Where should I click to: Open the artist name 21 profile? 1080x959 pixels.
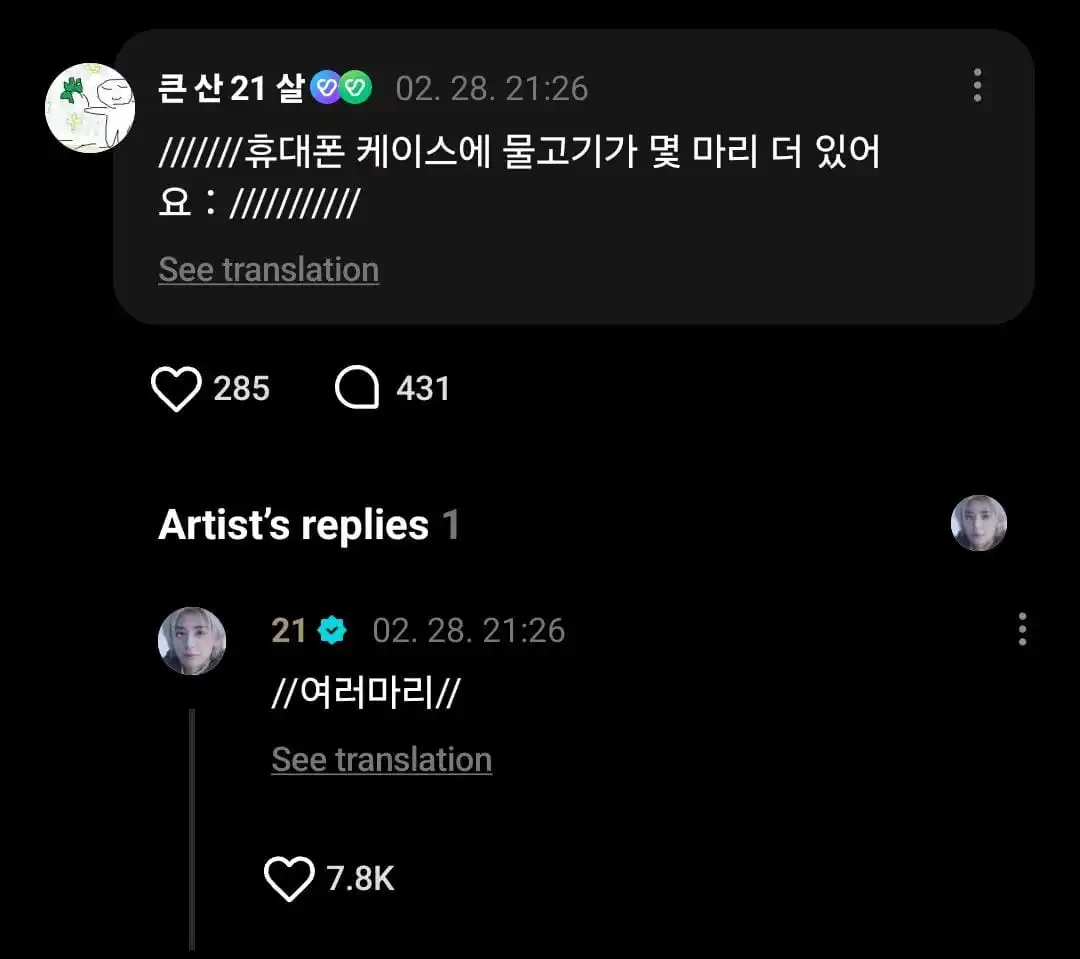[289, 631]
